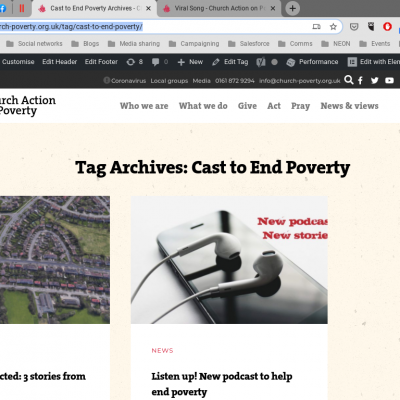Click the phone number 0161 872 9294
Image resolution: width=400 pixels, height=400 pixels.
(x=235, y=81)
